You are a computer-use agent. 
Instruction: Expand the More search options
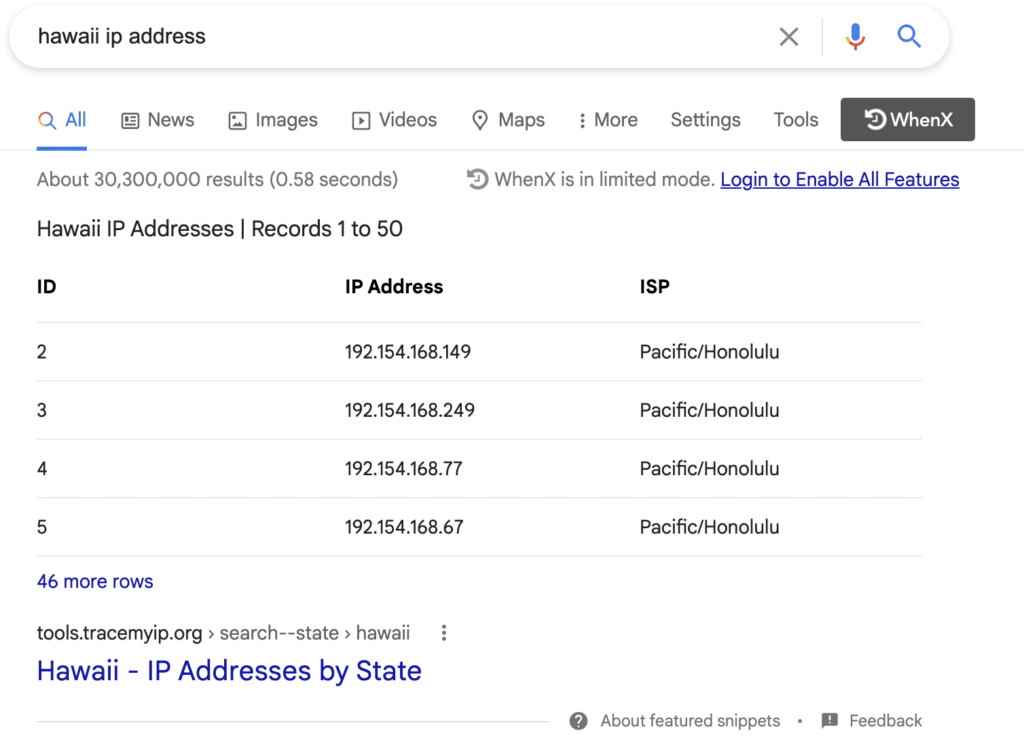607,119
